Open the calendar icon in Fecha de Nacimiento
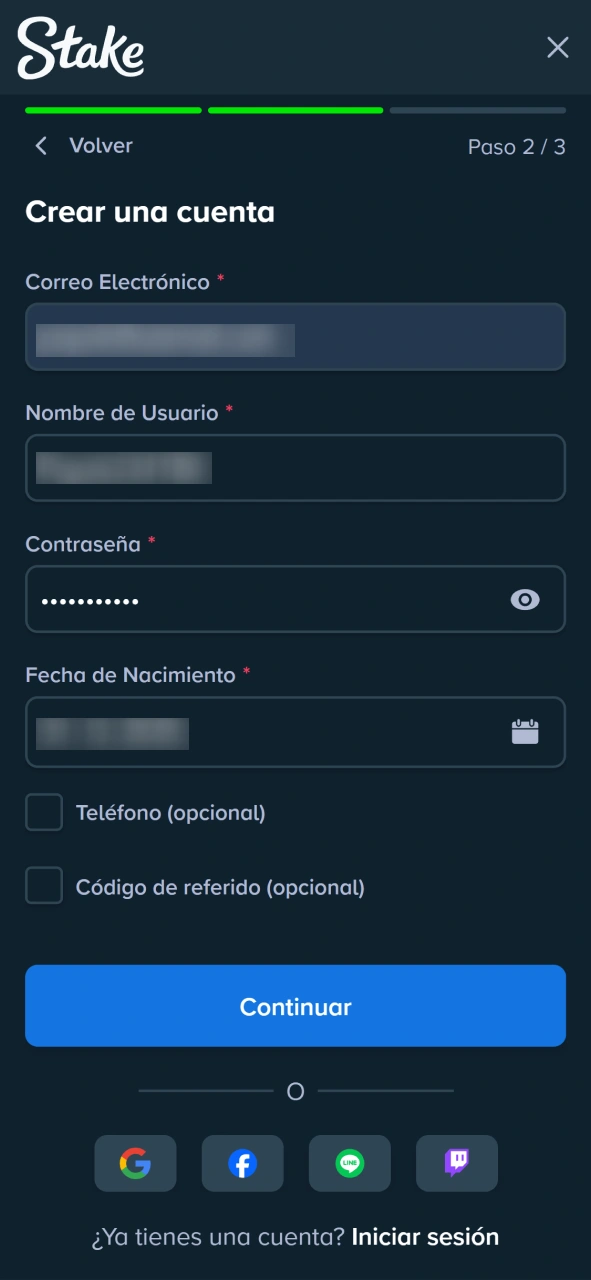This screenshot has height=1280, width=591. [x=525, y=732]
